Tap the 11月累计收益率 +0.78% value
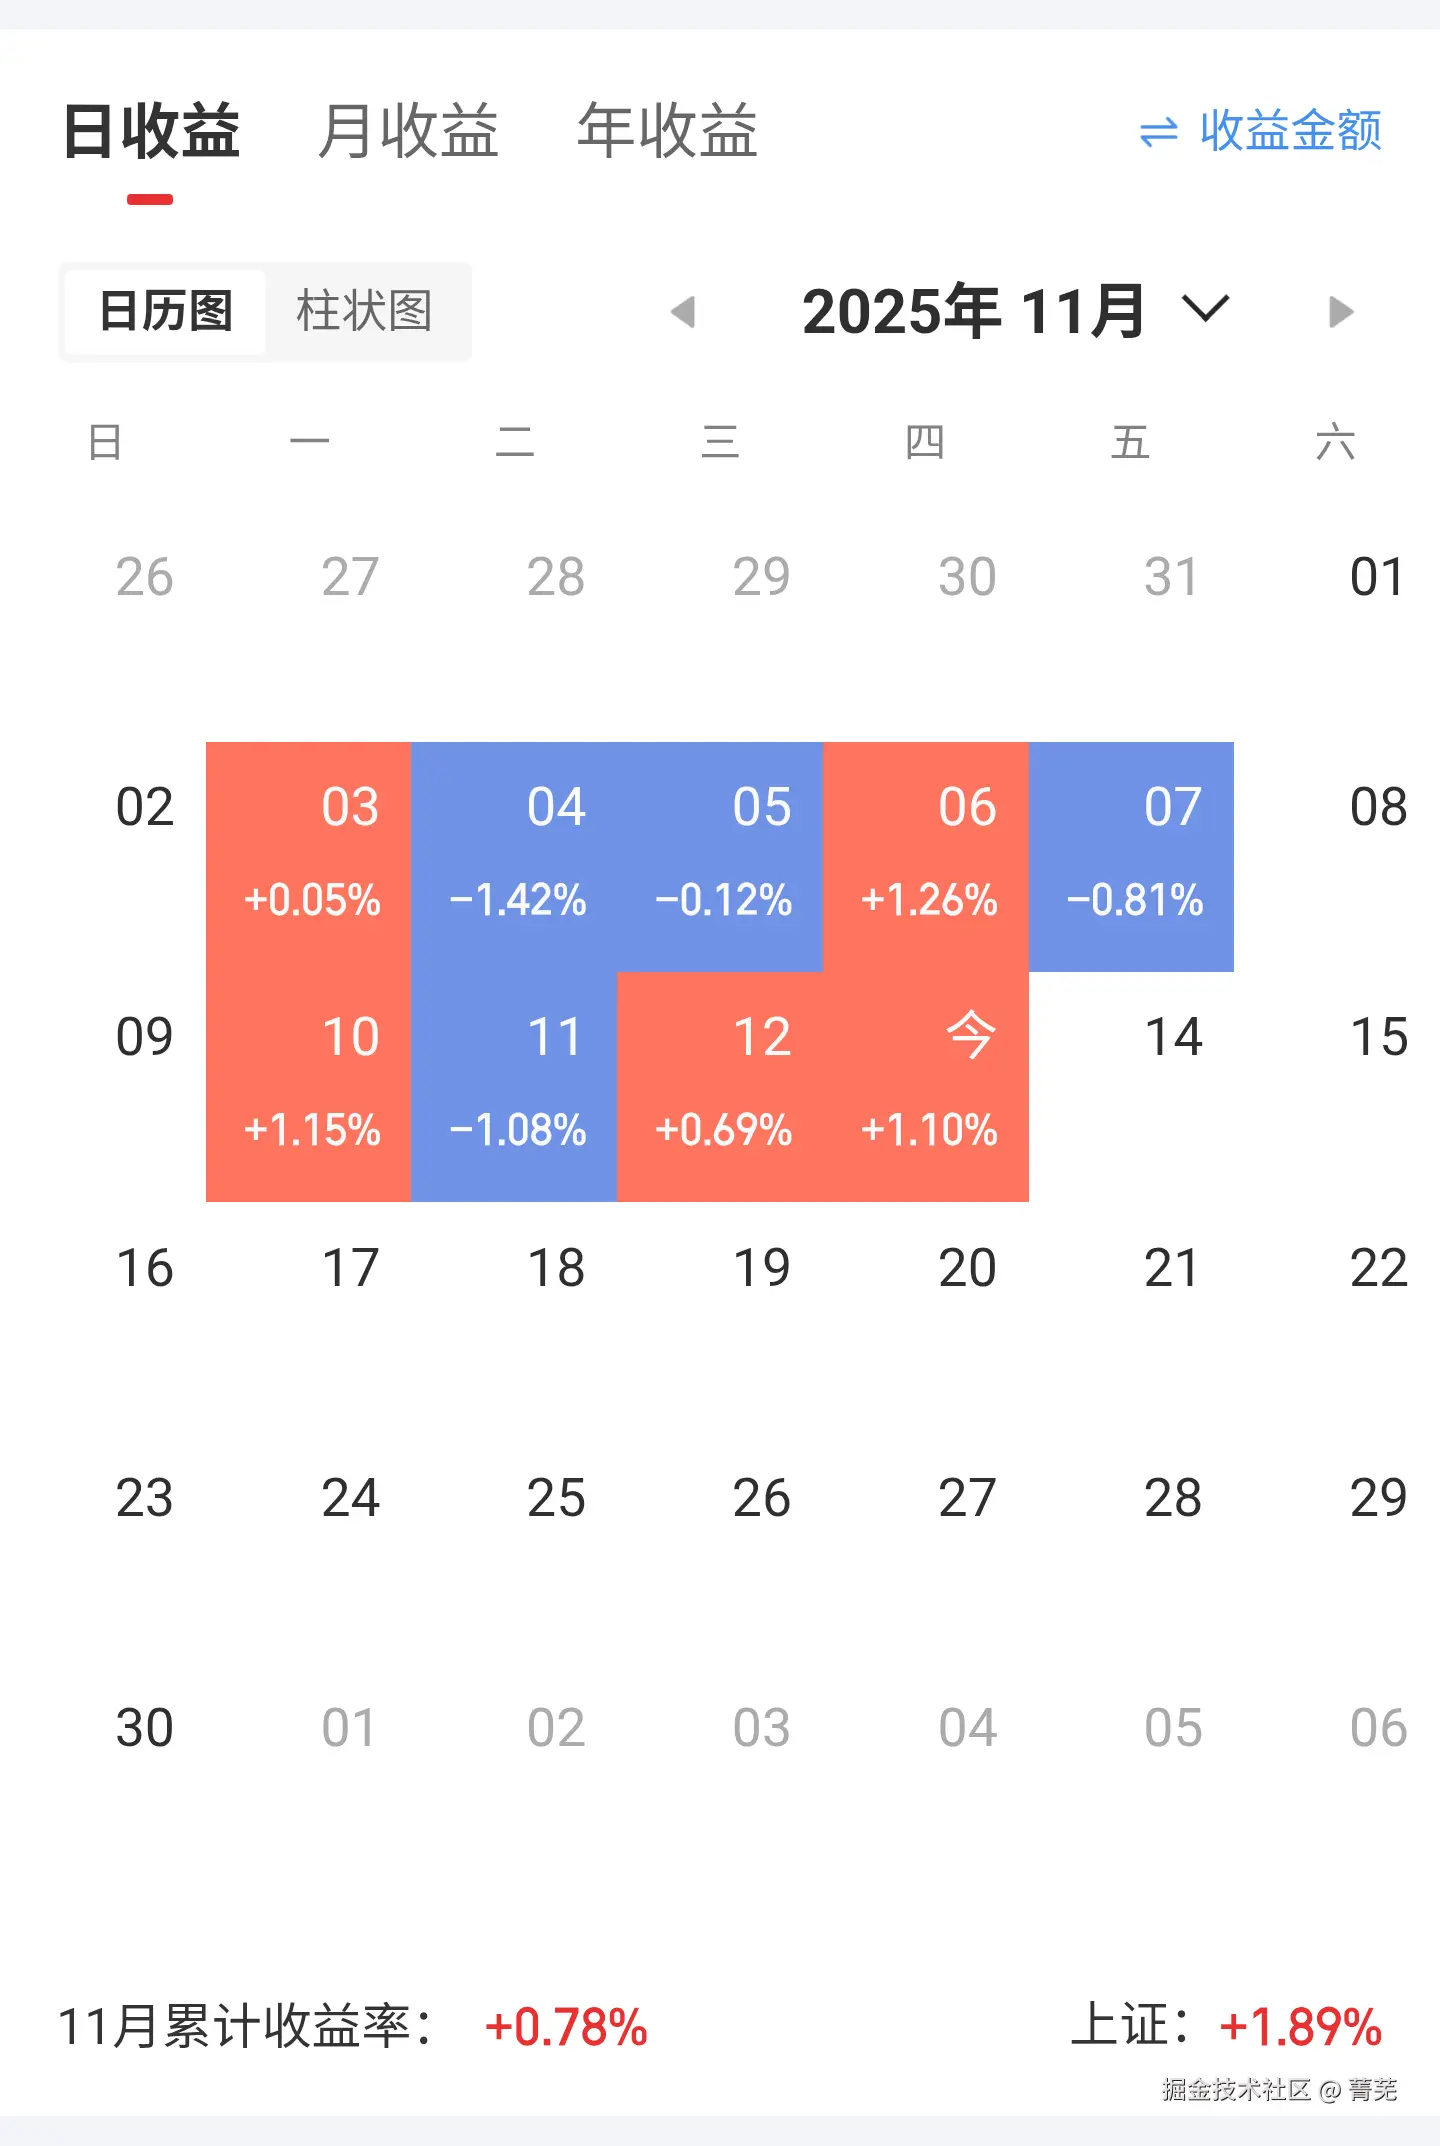This screenshot has height=2146, width=1440. 566,2028
